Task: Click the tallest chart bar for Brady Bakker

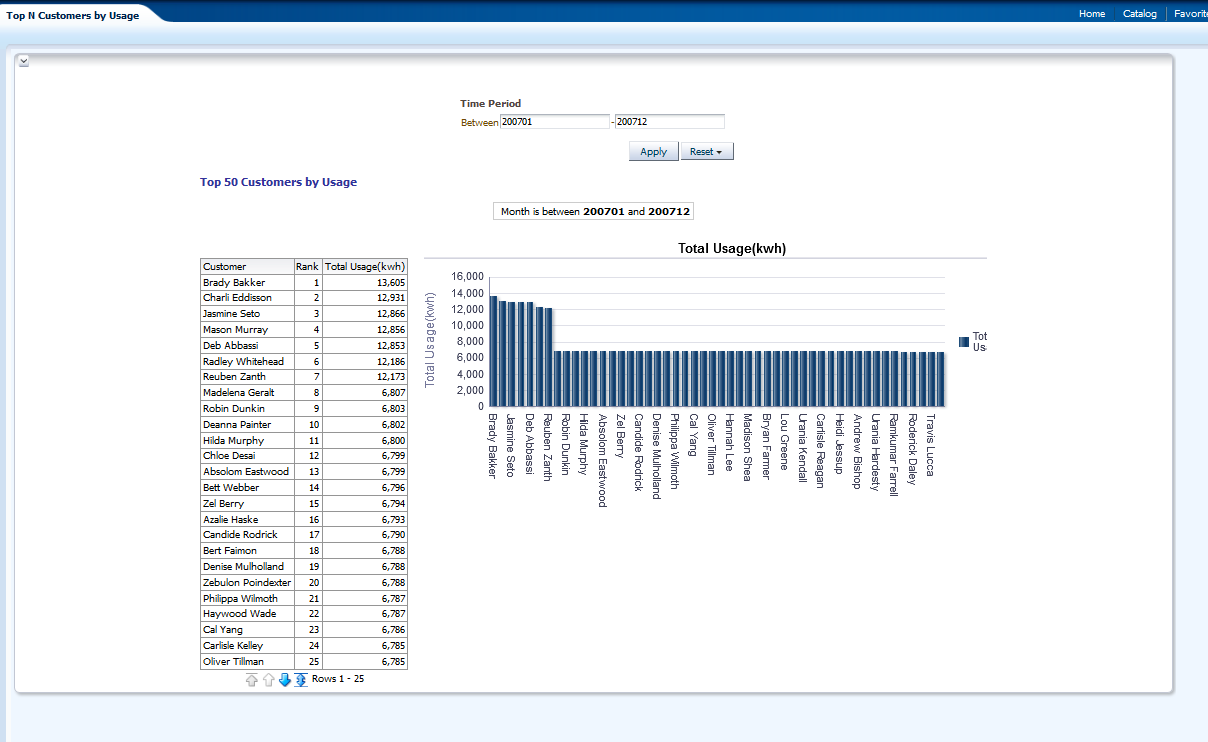Action: 493,351
